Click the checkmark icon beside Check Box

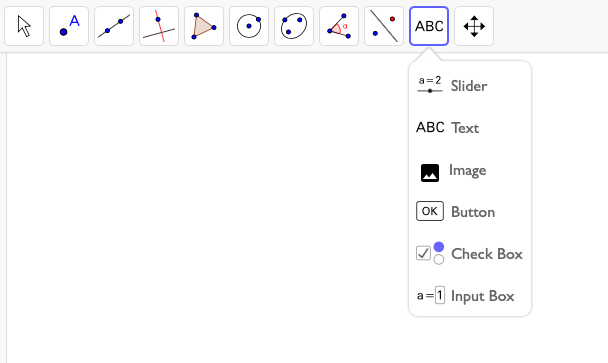(x=423, y=253)
